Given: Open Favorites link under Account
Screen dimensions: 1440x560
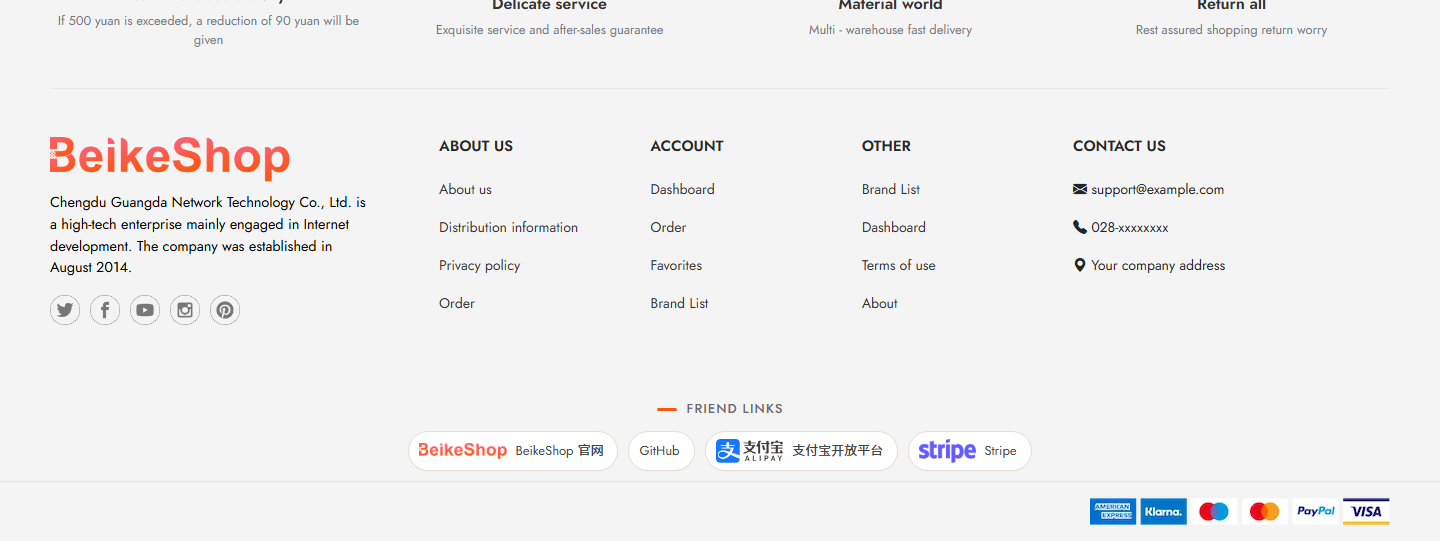Looking at the screenshot, I should (676, 265).
